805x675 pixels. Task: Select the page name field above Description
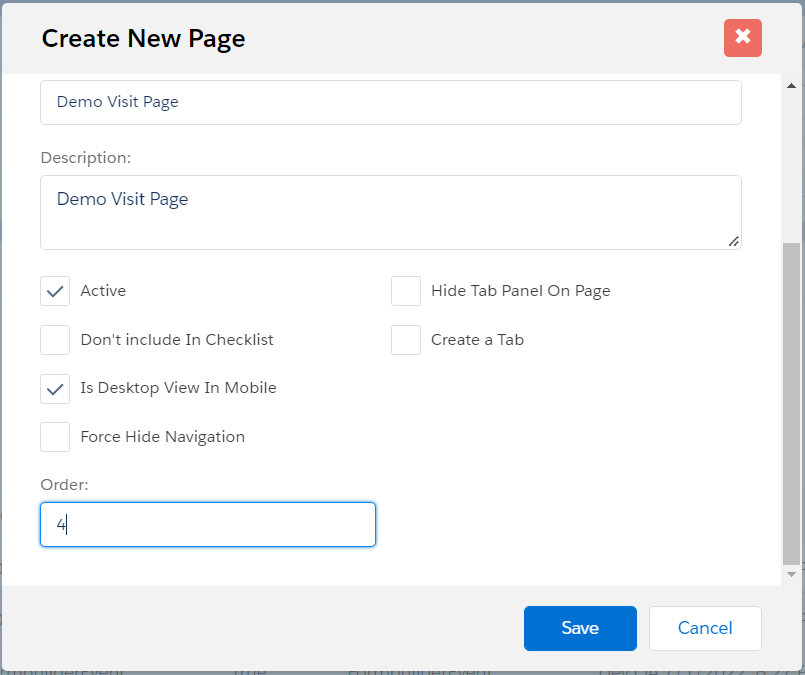(390, 102)
